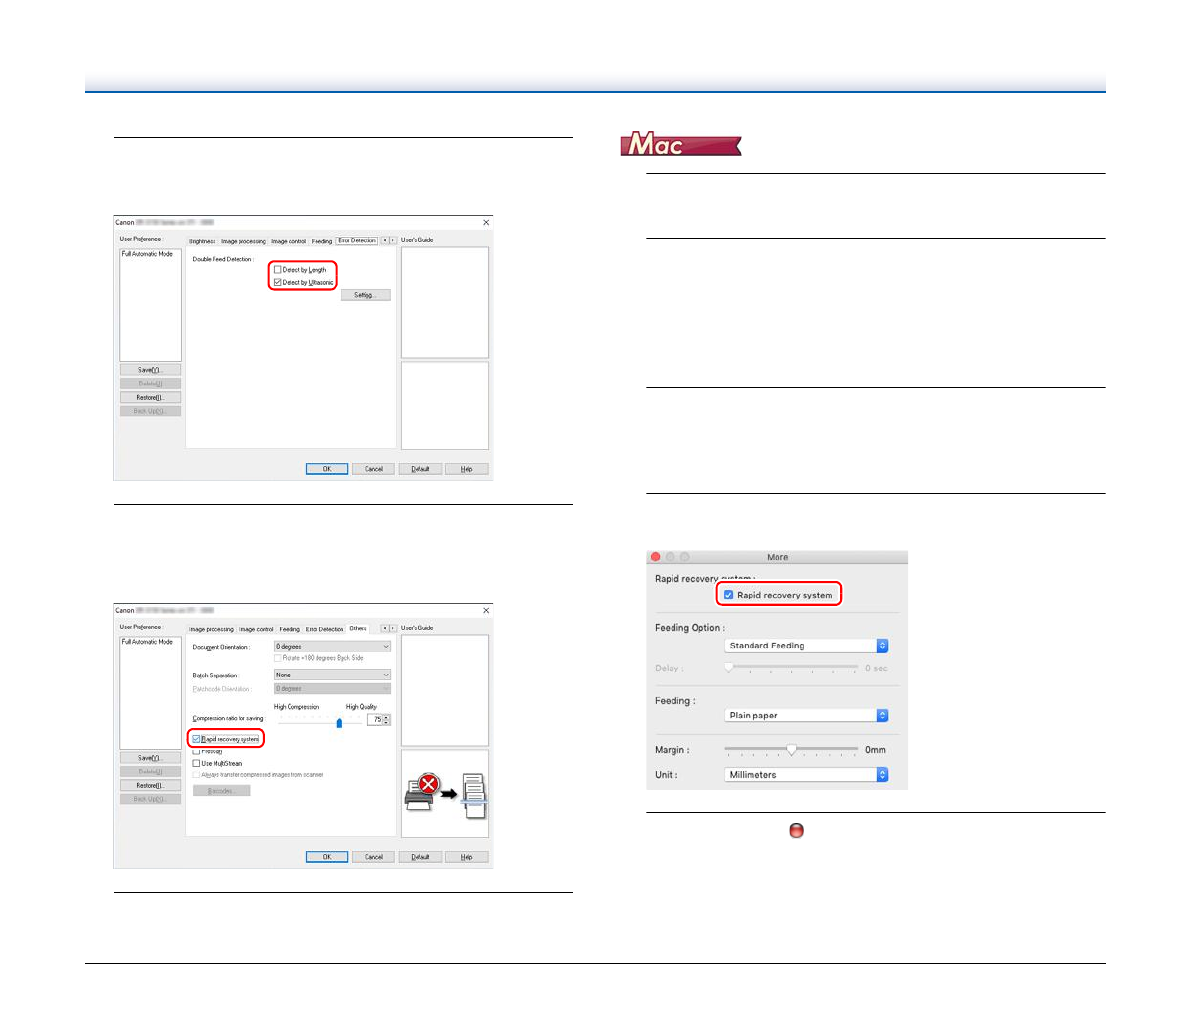Click the Margin slider handle
The image size is (1190, 1020).
point(791,749)
